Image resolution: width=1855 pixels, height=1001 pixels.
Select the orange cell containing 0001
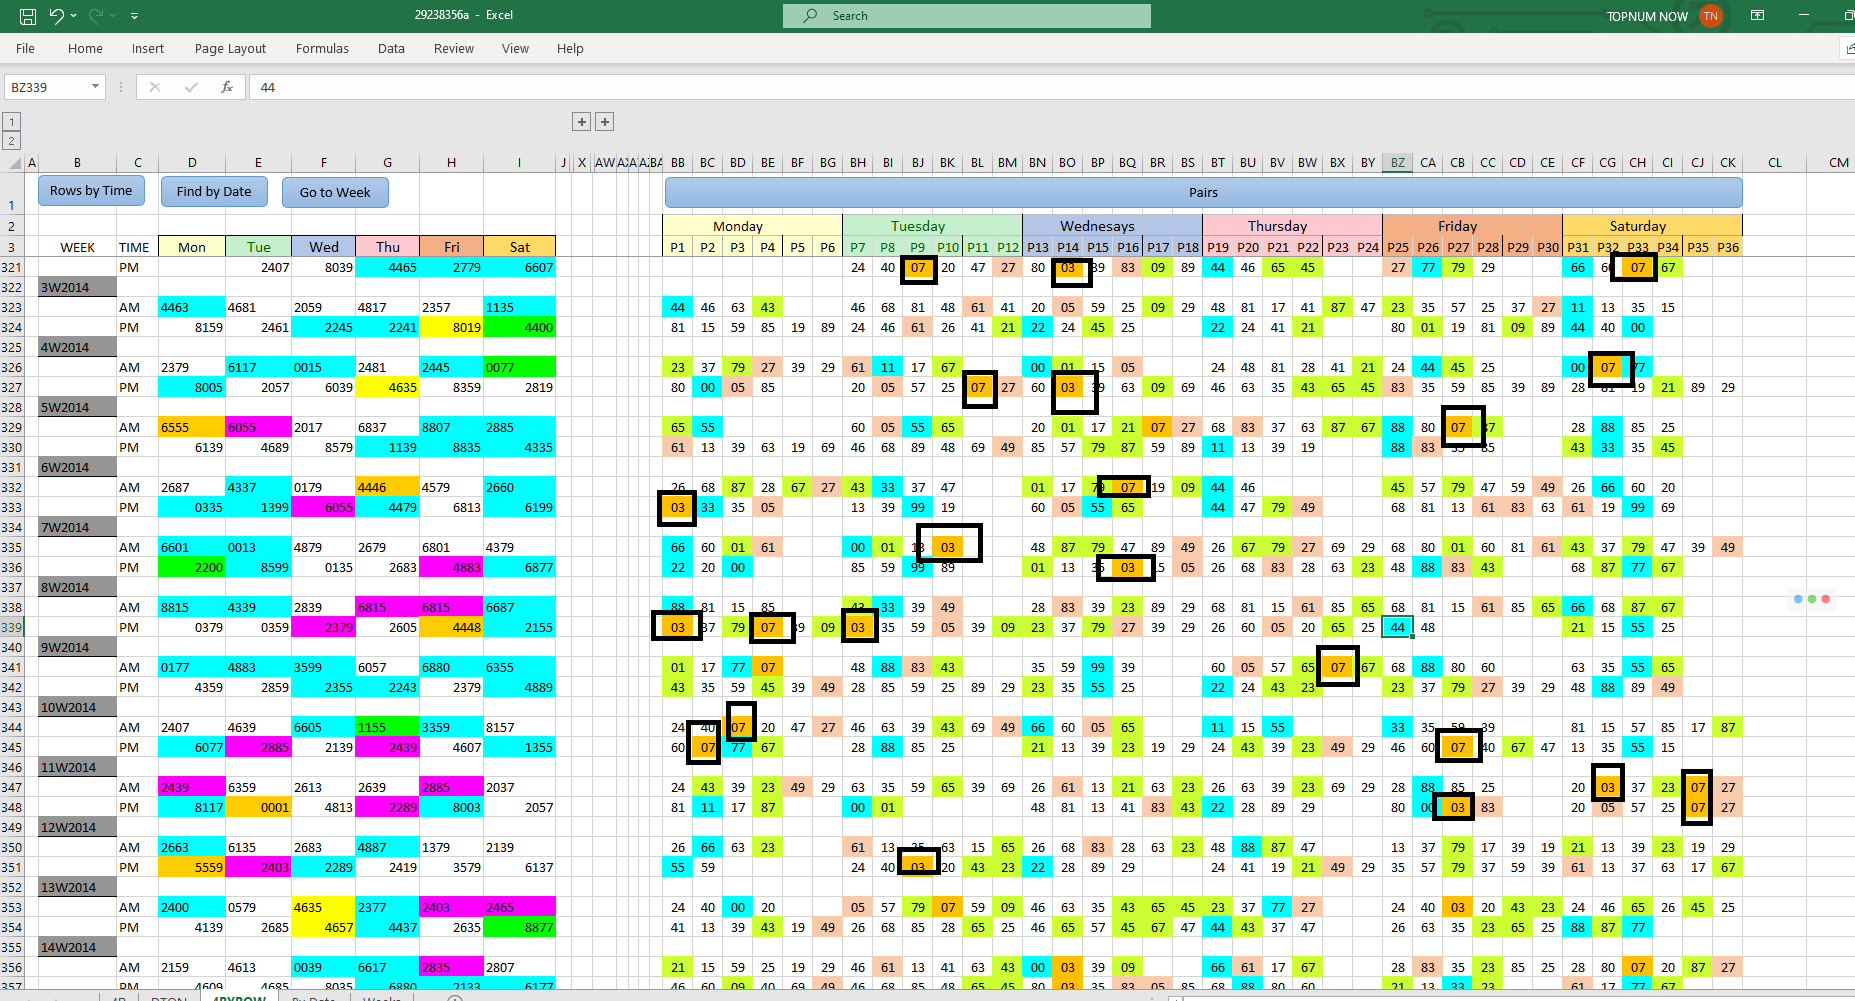(x=258, y=808)
